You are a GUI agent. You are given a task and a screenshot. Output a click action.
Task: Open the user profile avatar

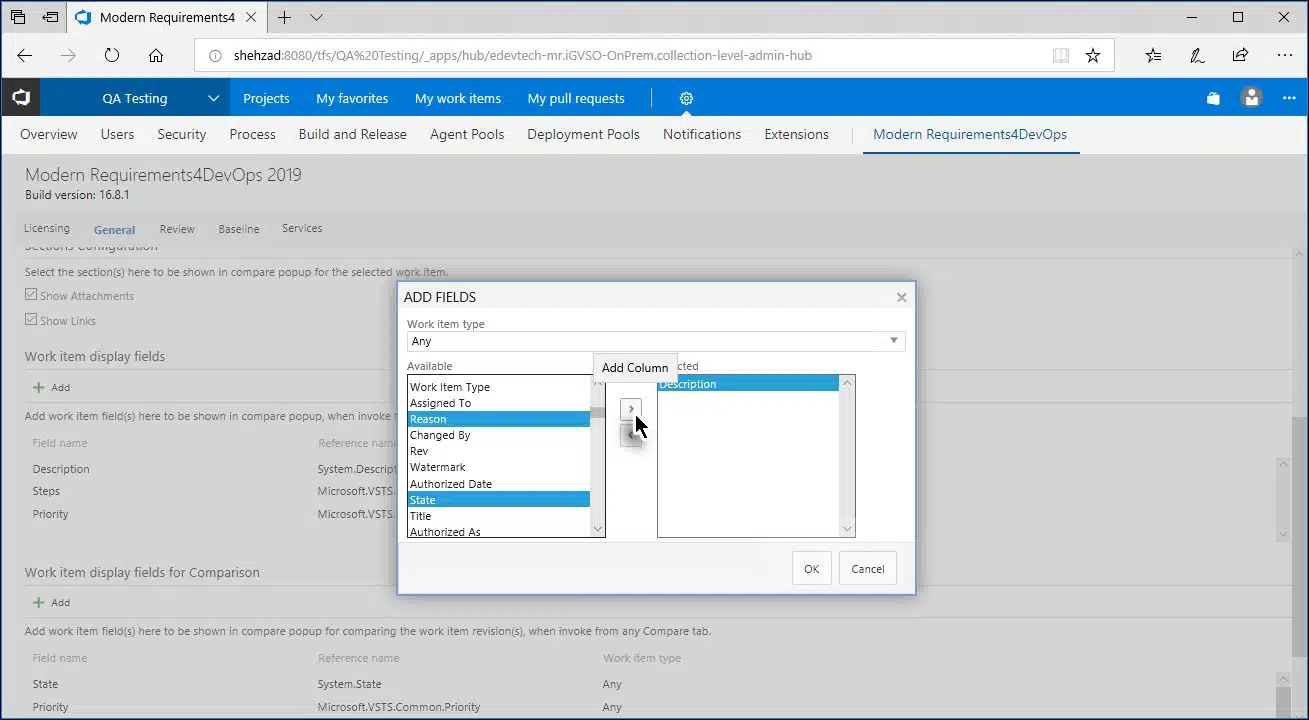click(1251, 98)
